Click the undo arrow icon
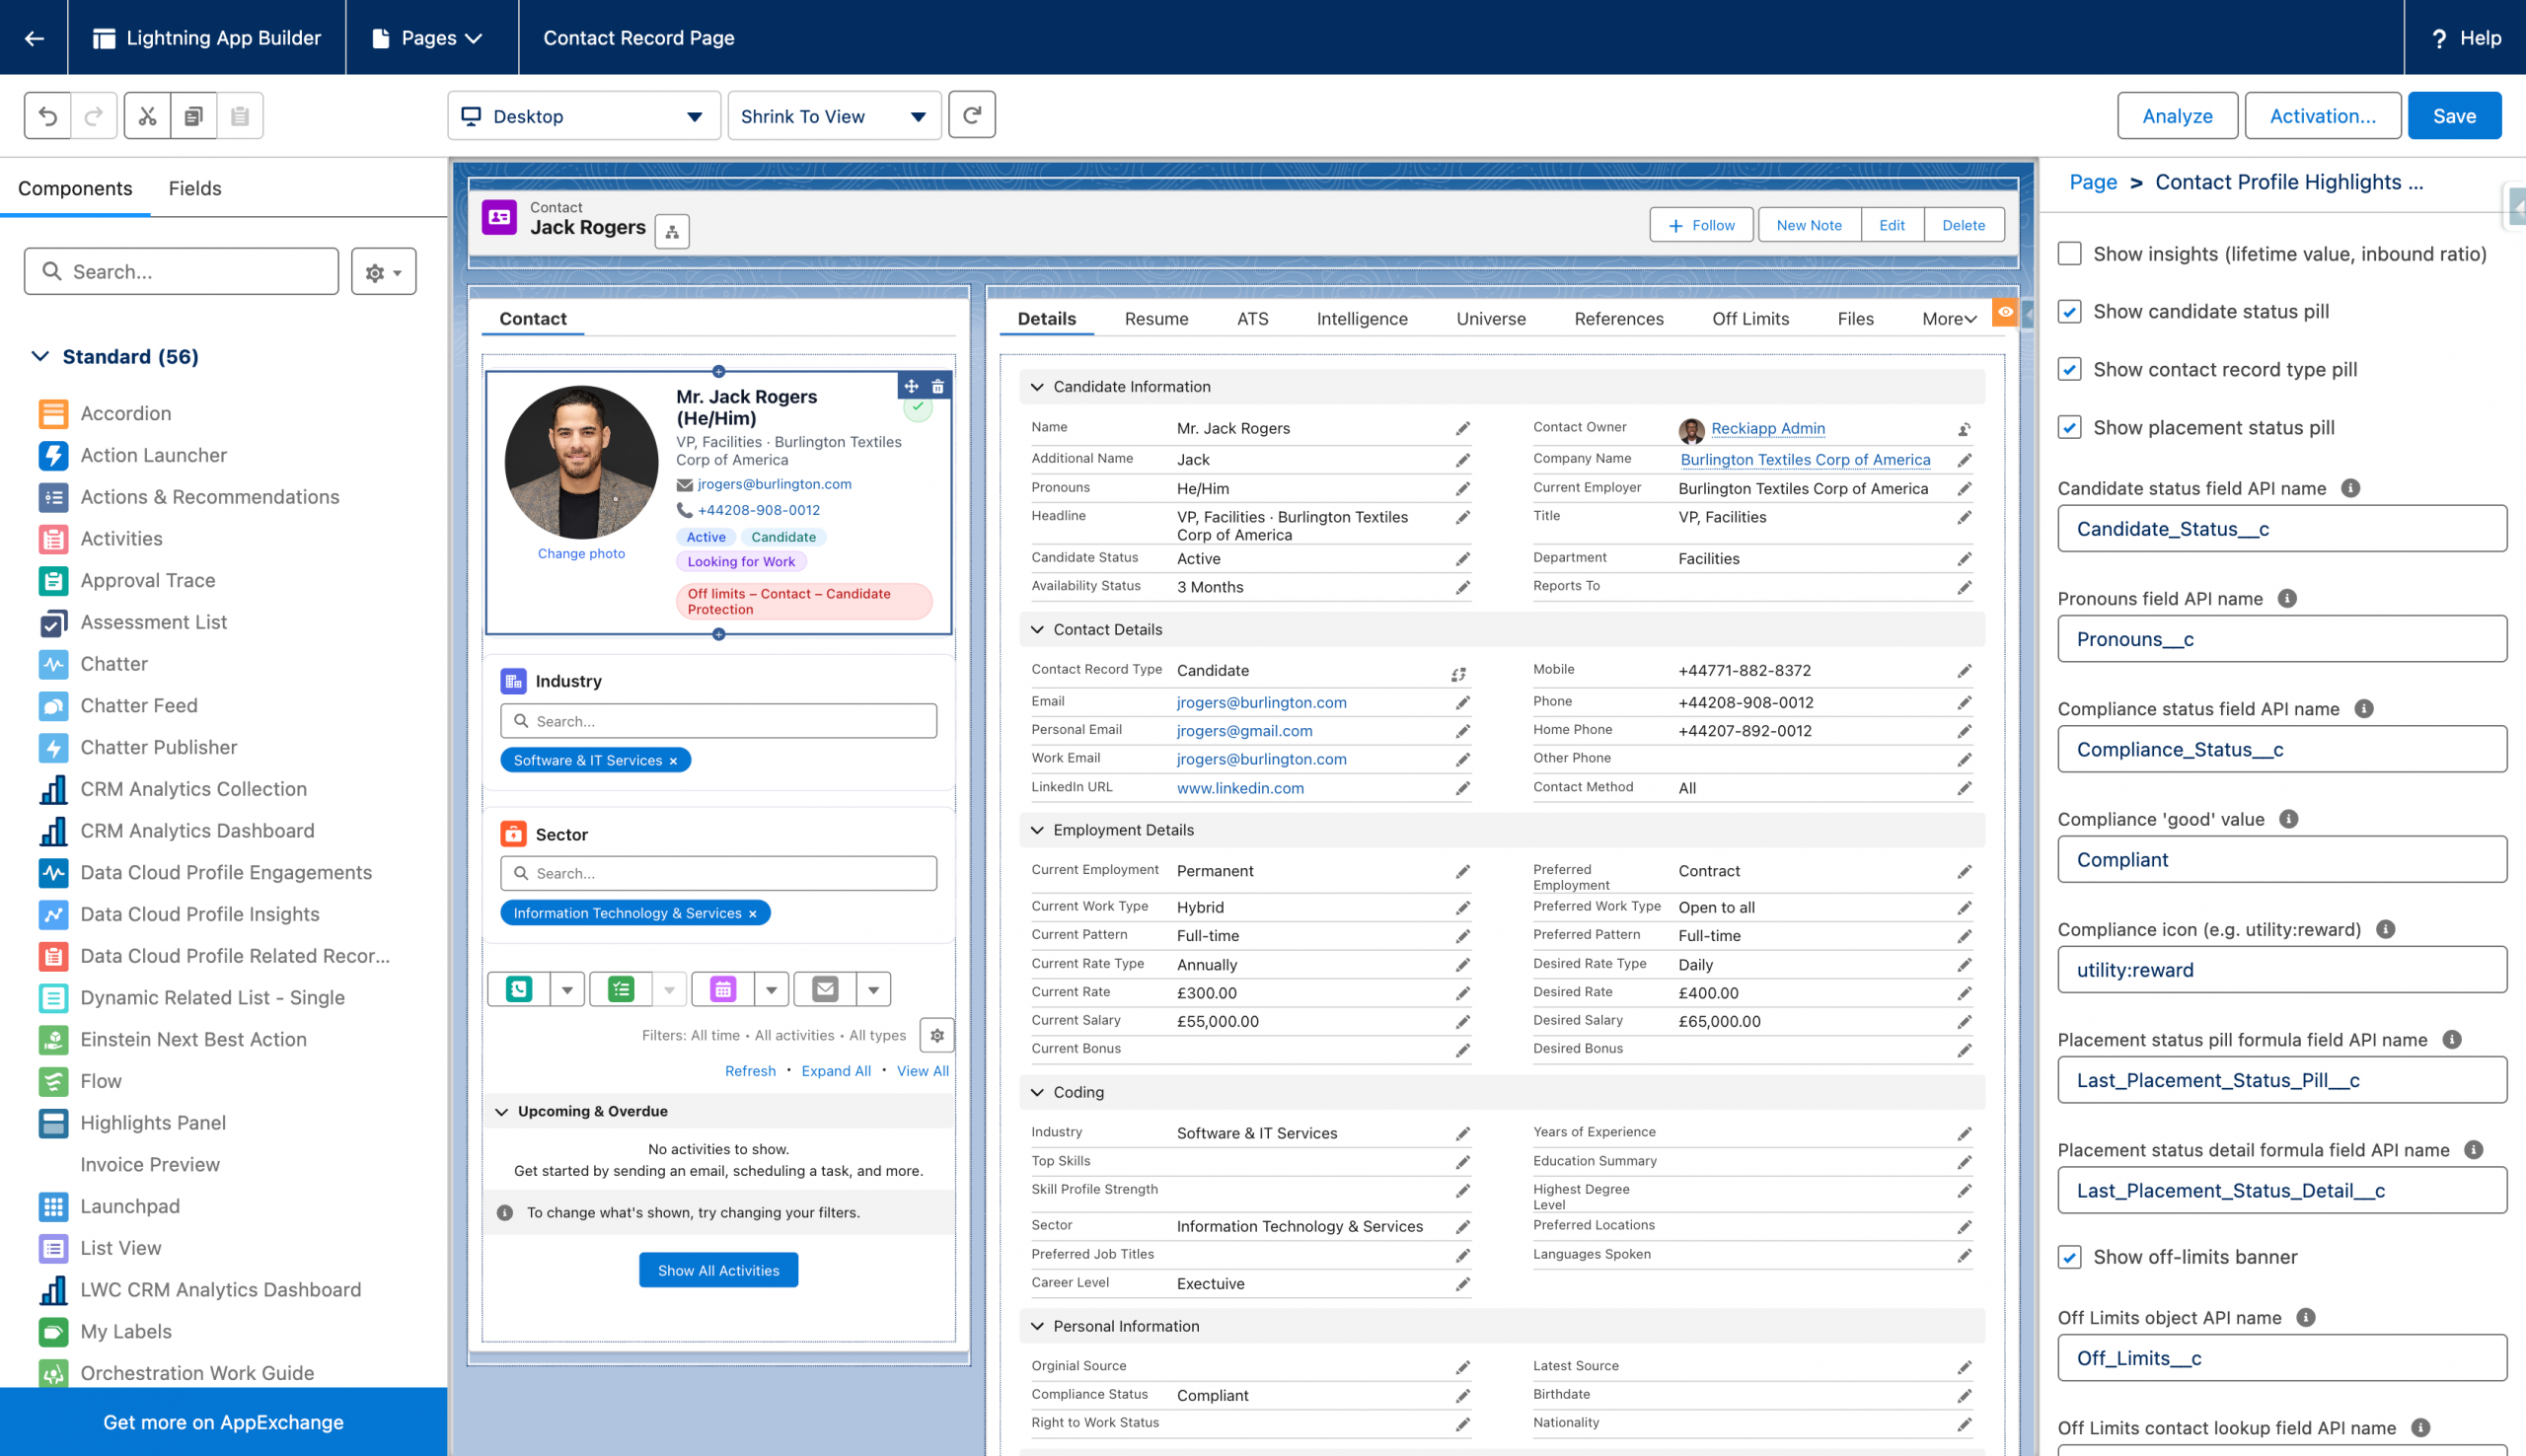The image size is (2526, 1456). pyautogui.click(x=47, y=116)
